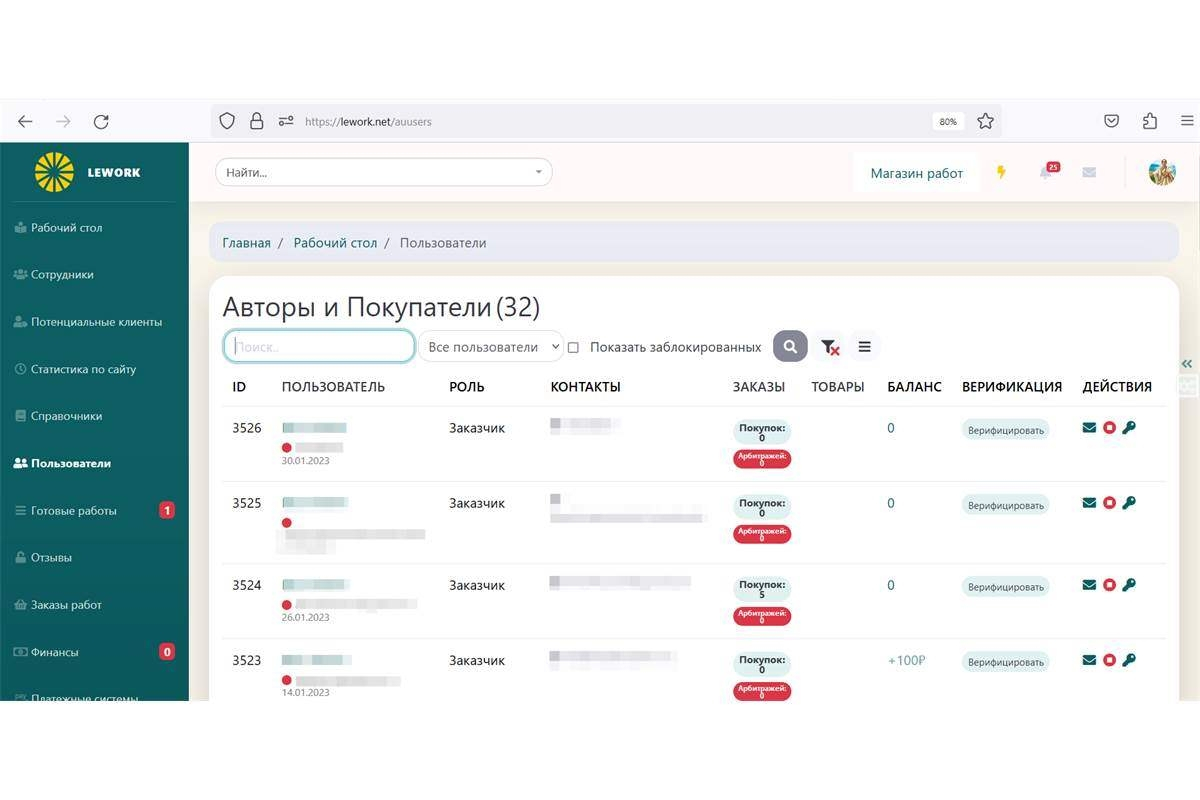Open the header messages envelope icon
Screen dimensions: 1200x800
1089,172
